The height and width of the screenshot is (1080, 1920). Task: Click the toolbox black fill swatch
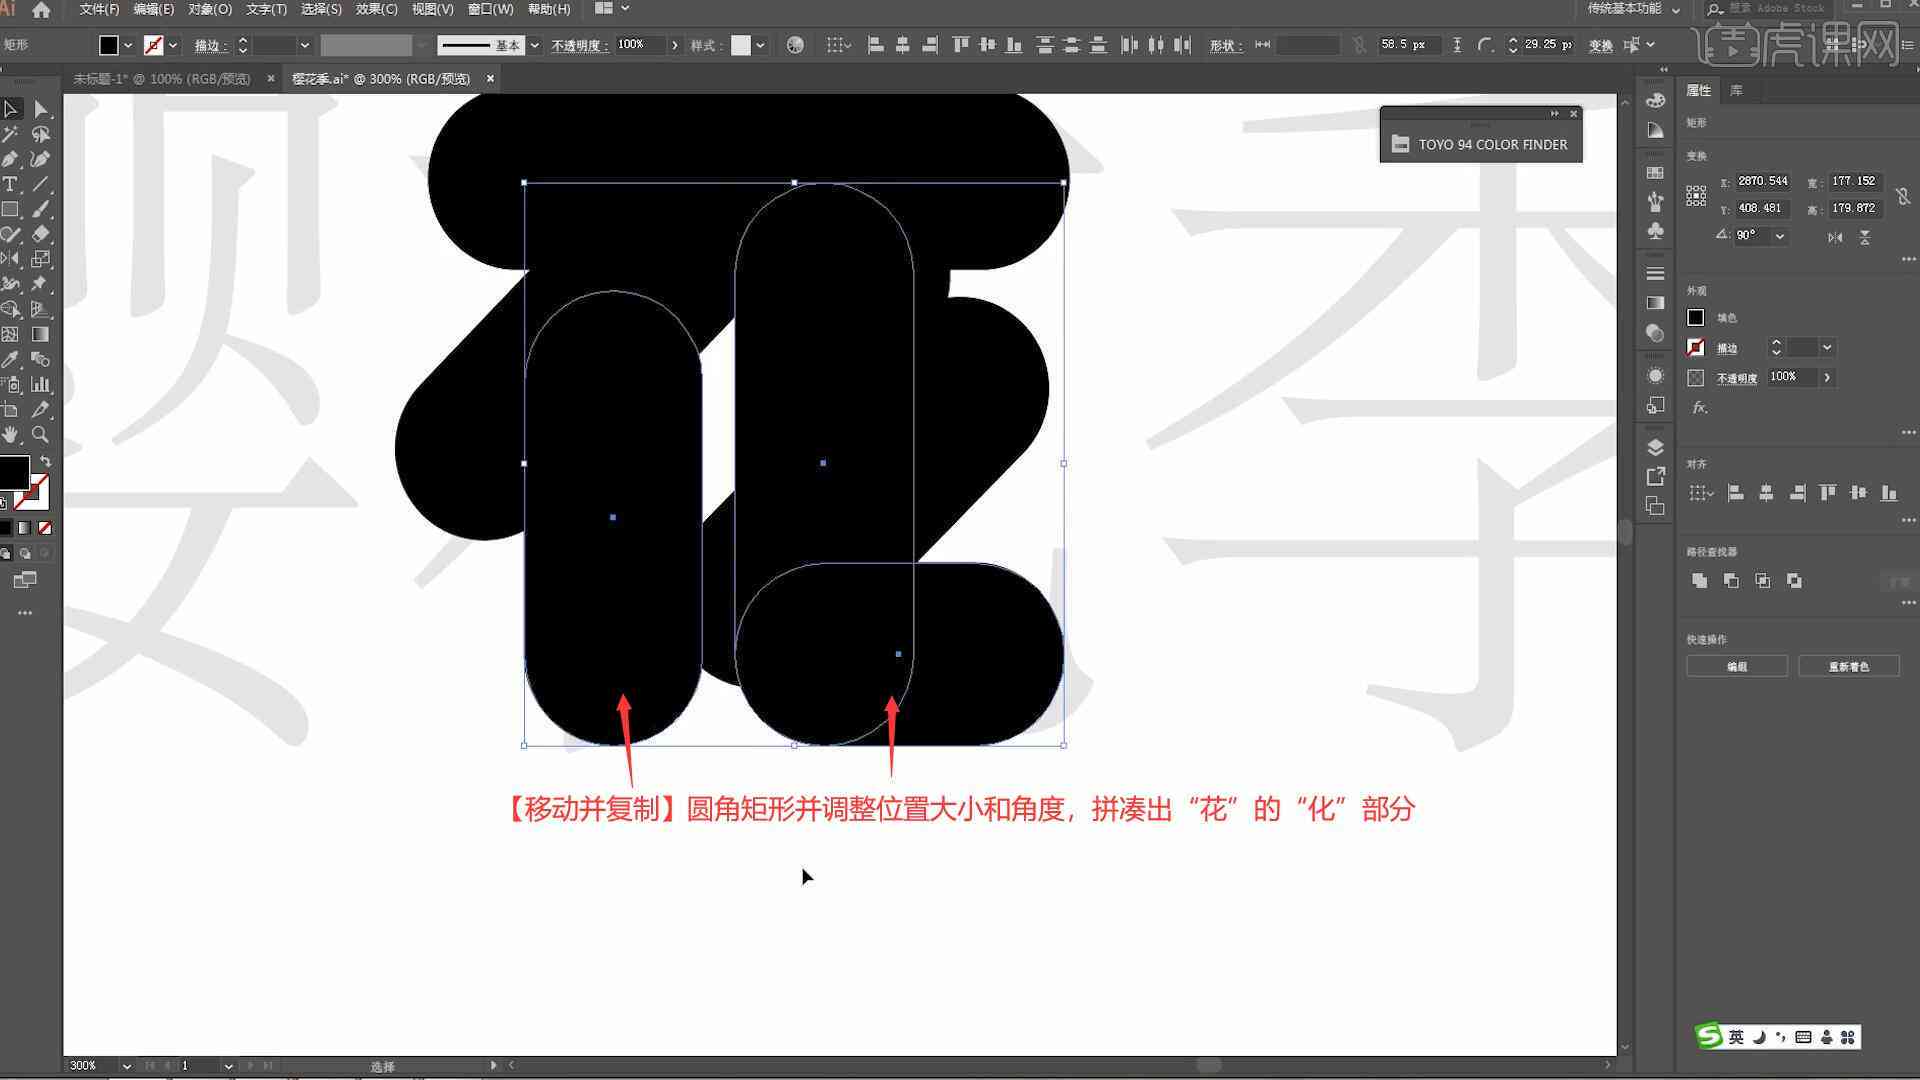pos(14,472)
